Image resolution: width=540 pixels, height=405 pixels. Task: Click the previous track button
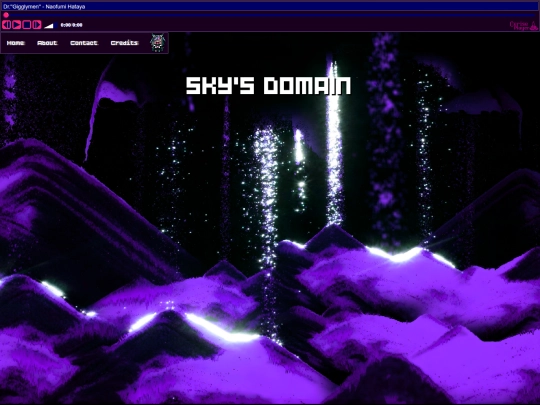[7, 25]
